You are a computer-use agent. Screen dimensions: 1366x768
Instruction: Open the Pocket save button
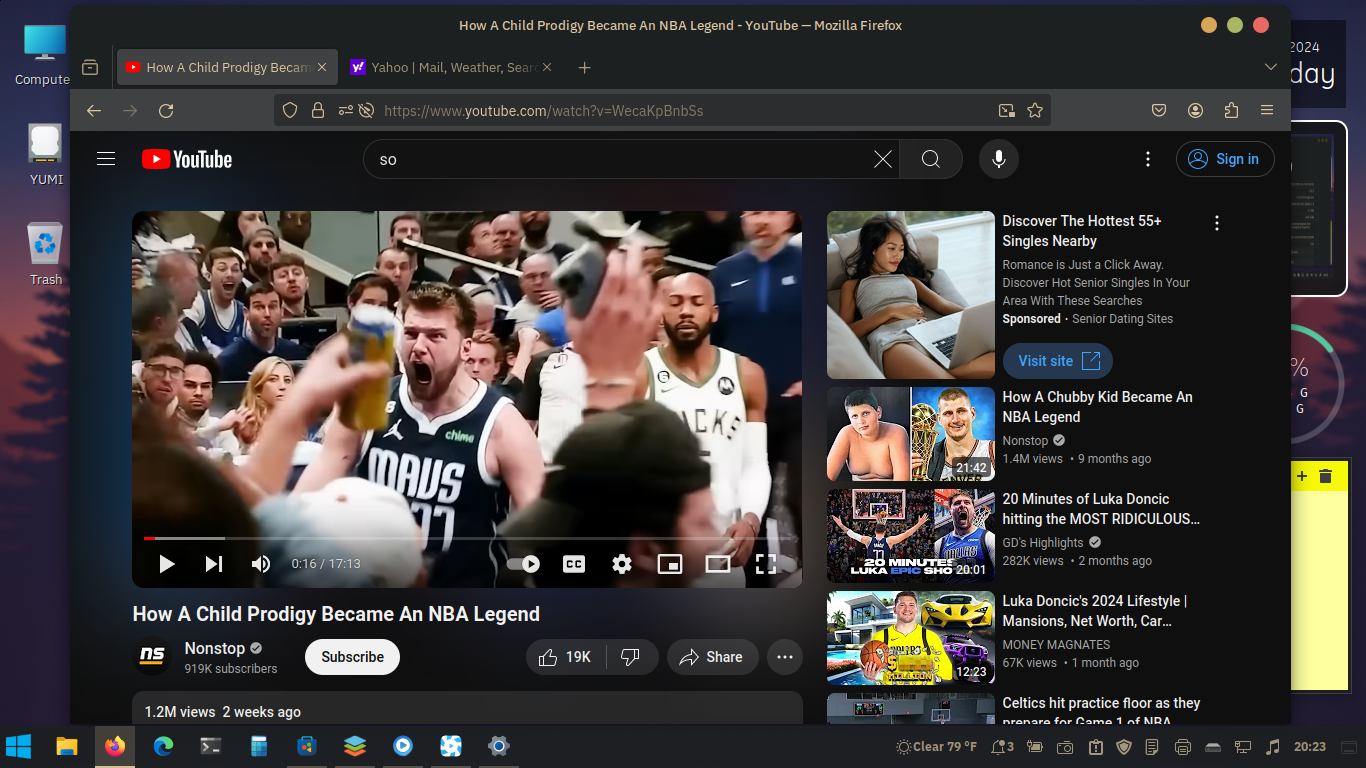point(1159,110)
